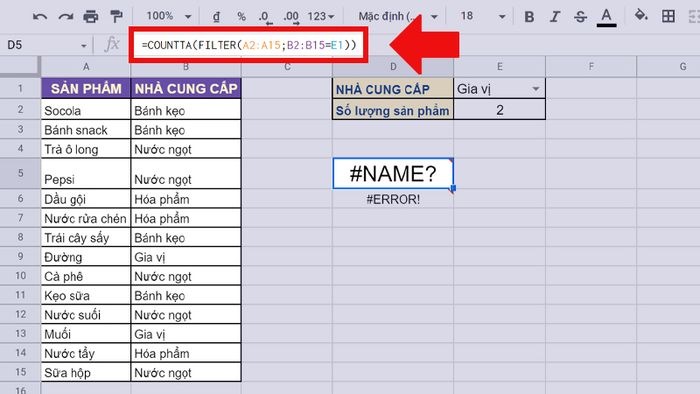
Task: Click the select-all corner box
Action: point(20,66)
